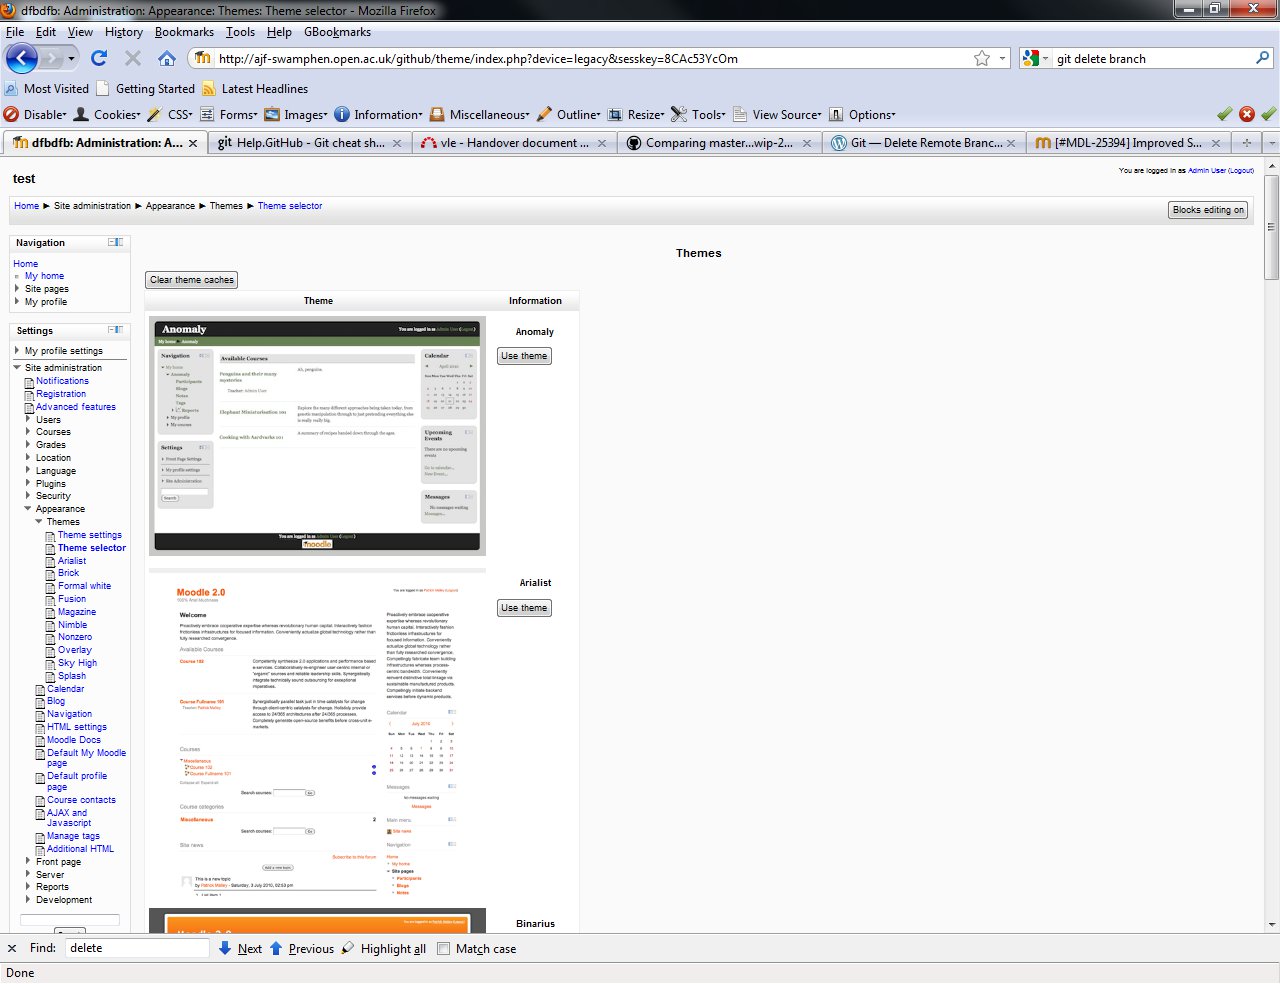Open the Manage tags link
Screen dimensions: 1280x984
tap(73, 836)
